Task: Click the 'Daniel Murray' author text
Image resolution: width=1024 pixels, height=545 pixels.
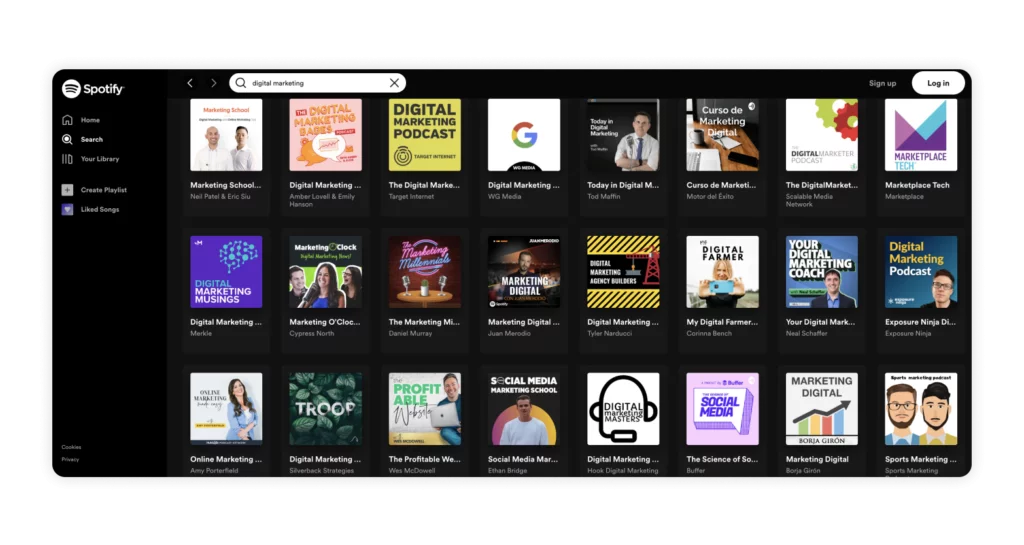Action: pyautogui.click(x=410, y=334)
